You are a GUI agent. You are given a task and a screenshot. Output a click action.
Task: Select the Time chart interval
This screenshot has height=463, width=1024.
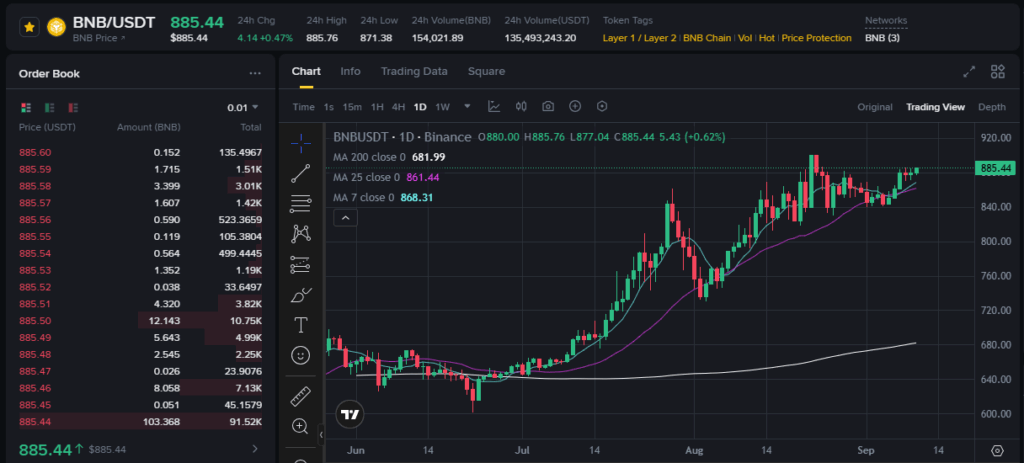303,107
